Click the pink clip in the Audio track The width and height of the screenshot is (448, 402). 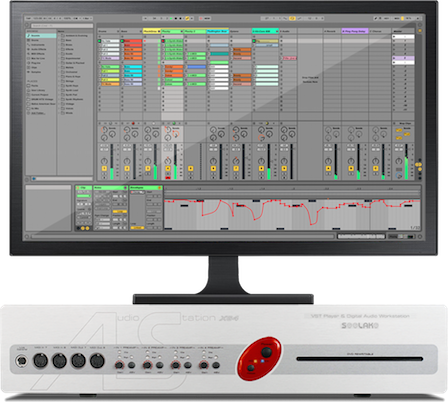(289, 58)
